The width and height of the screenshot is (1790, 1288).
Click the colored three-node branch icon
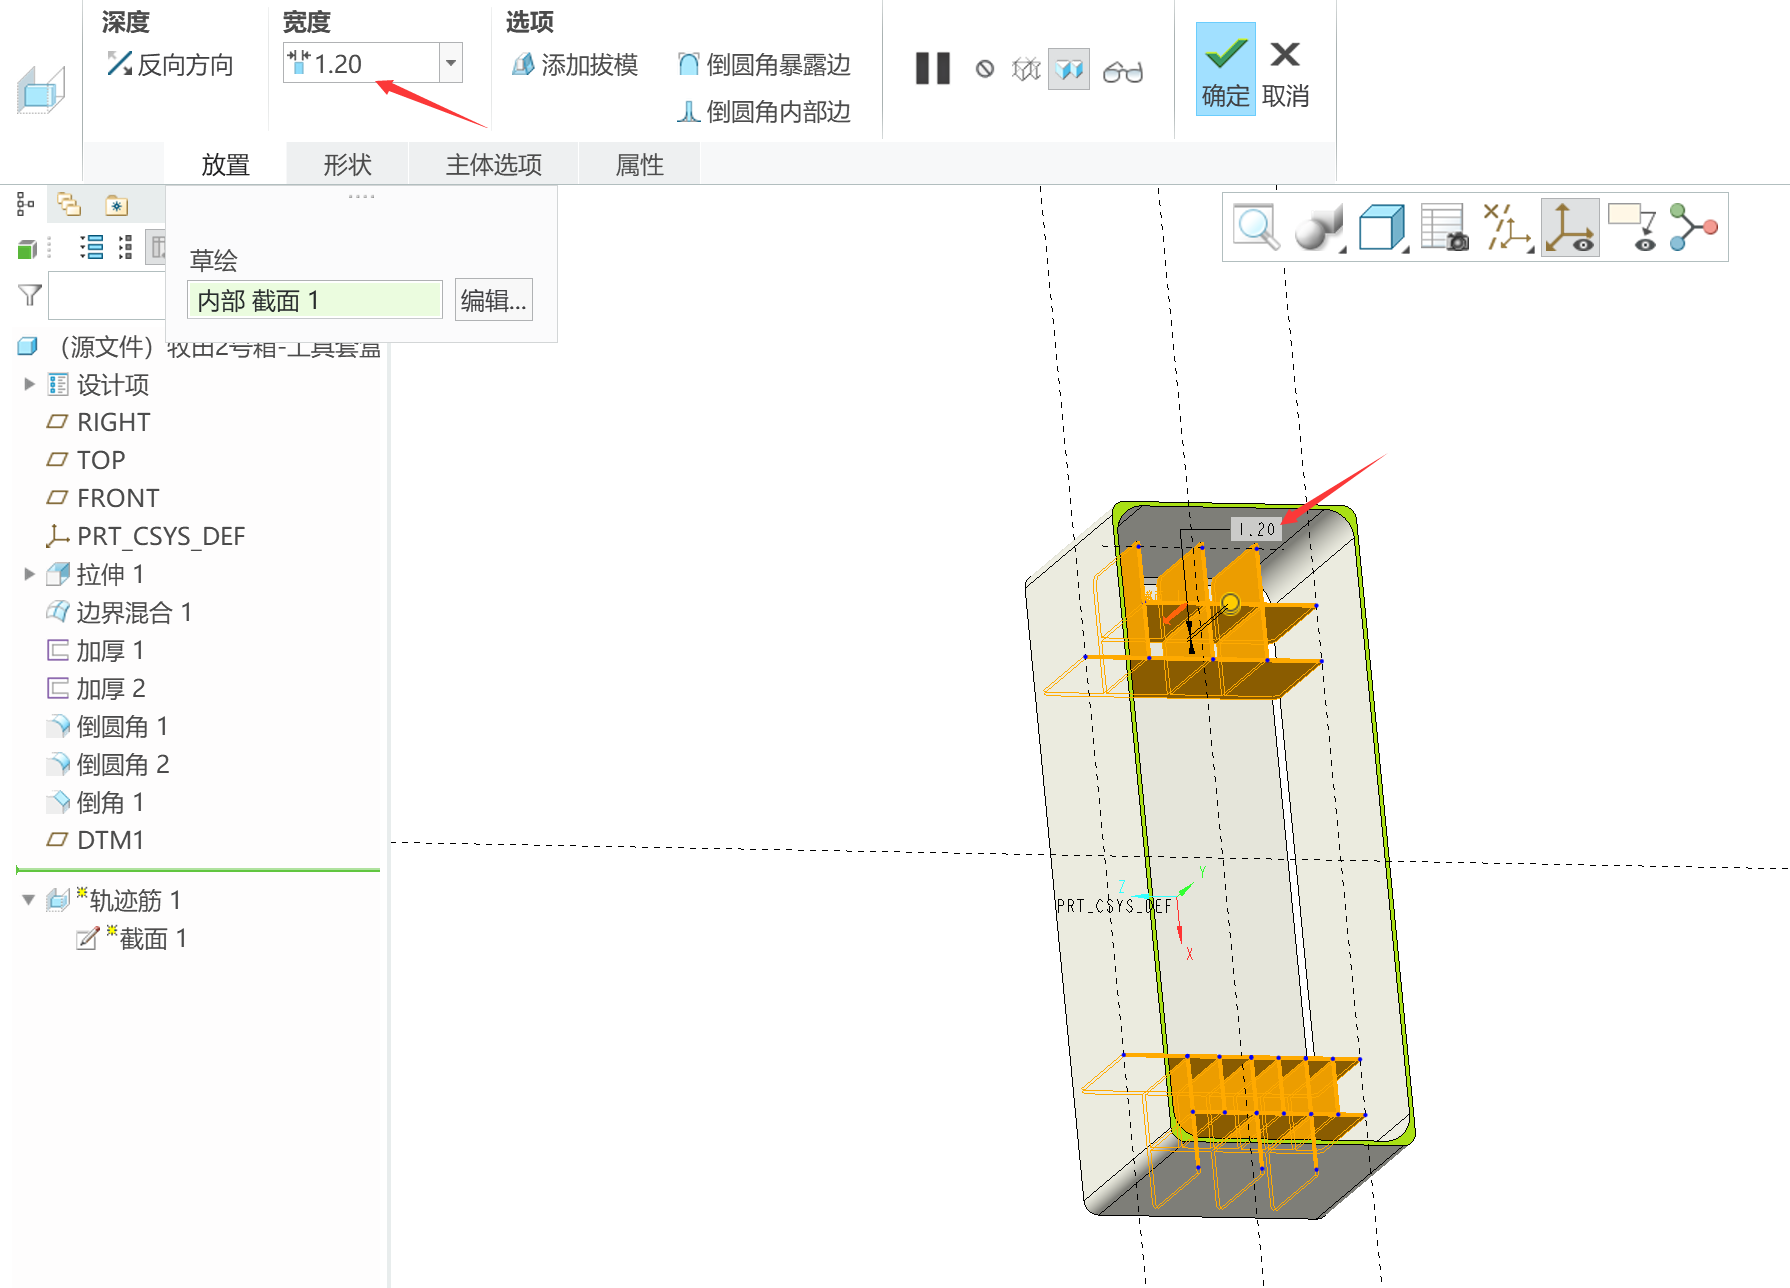click(x=1694, y=228)
